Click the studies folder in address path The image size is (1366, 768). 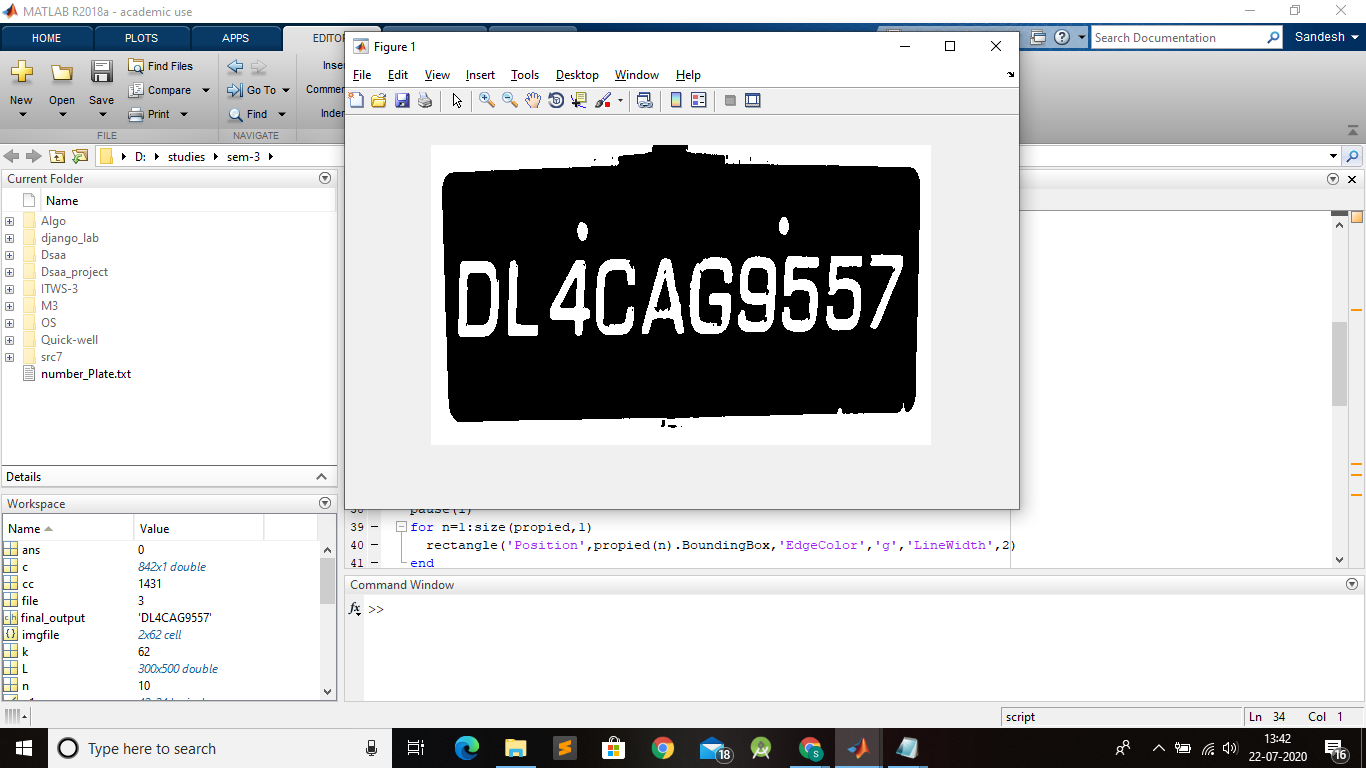pos(186,157)
